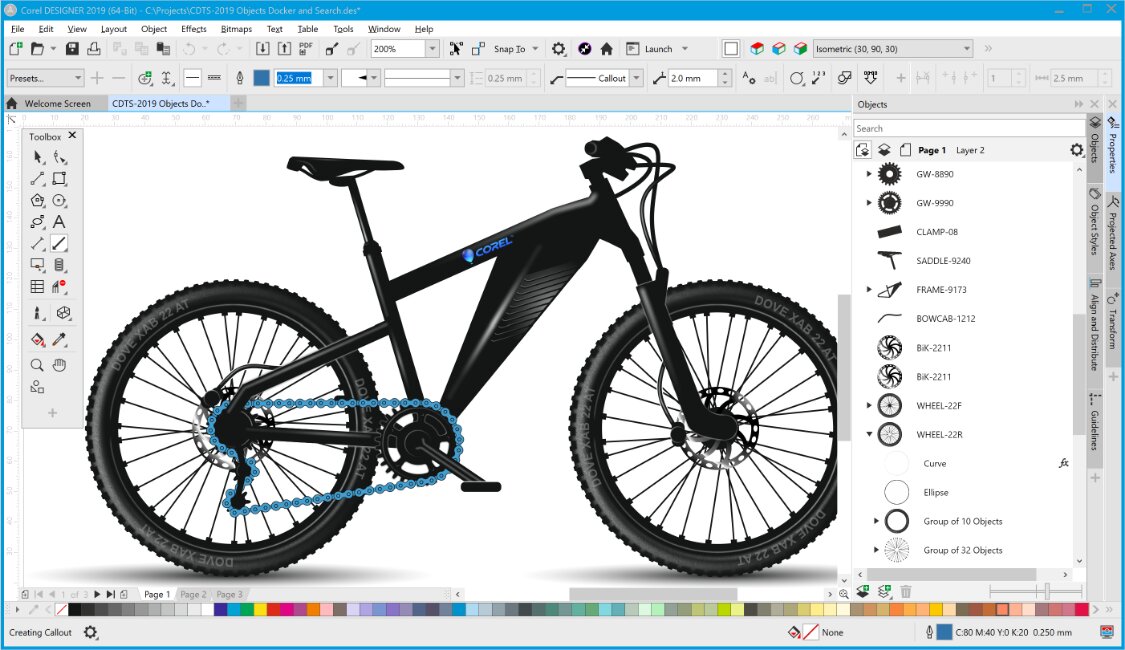Open the Bitmaps menu
This screenshot has width=1125, height=650.
click(236, 29)
